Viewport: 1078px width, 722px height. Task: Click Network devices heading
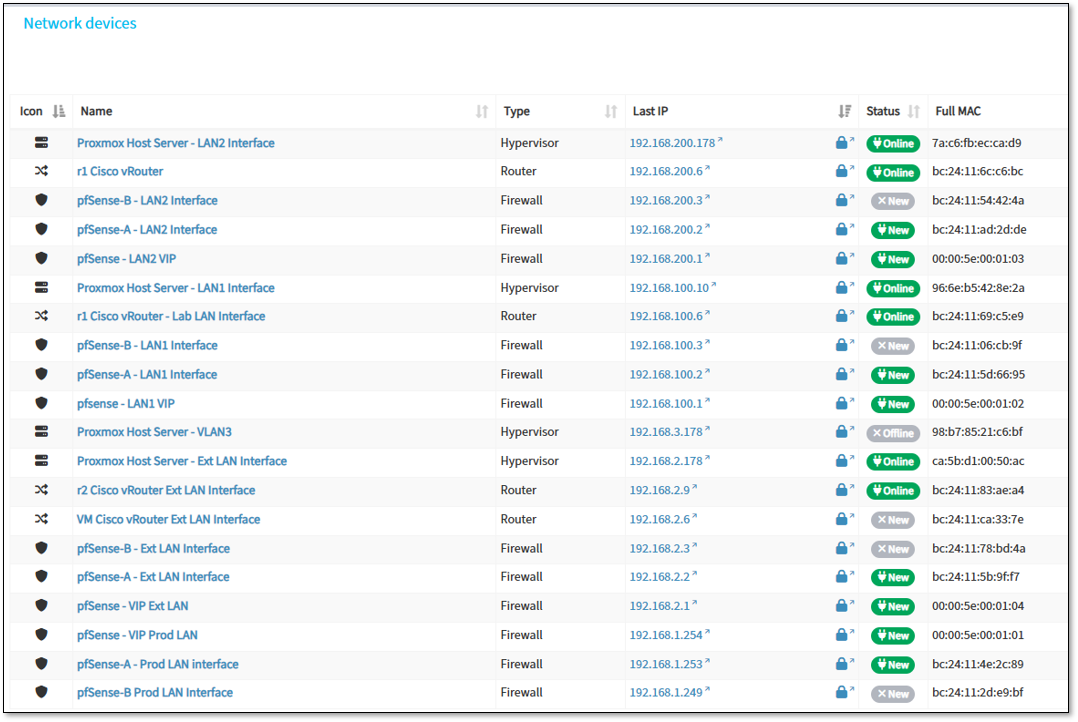click(80, 23)
